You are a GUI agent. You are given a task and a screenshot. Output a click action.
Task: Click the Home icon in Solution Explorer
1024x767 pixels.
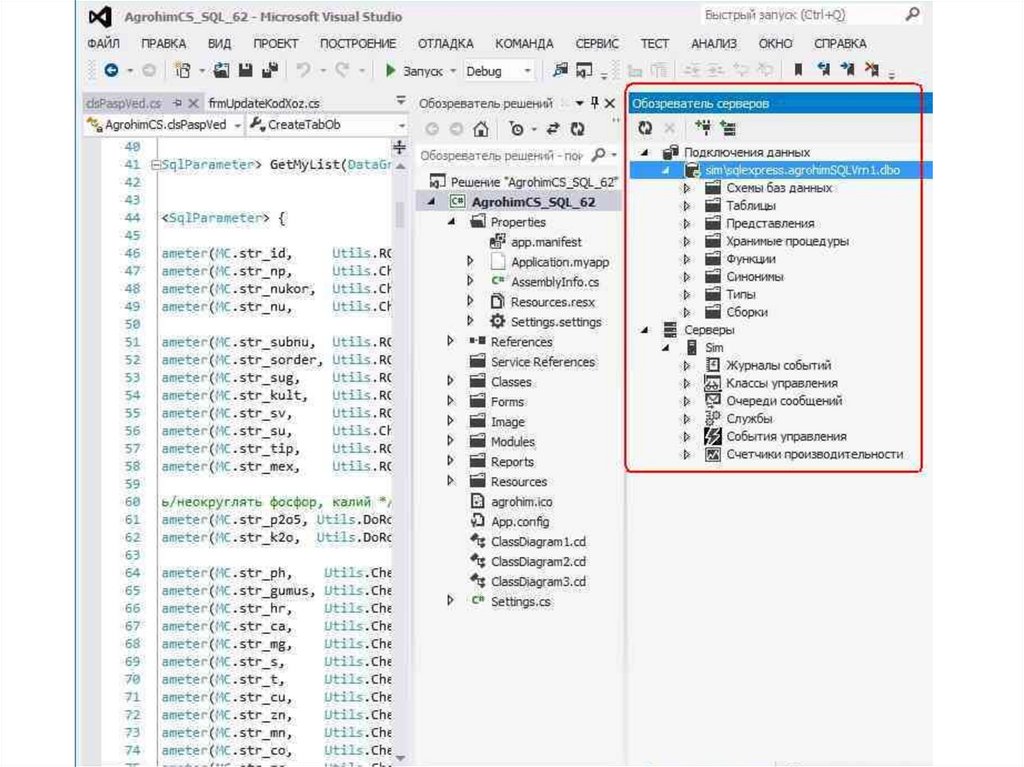point(481,129)
